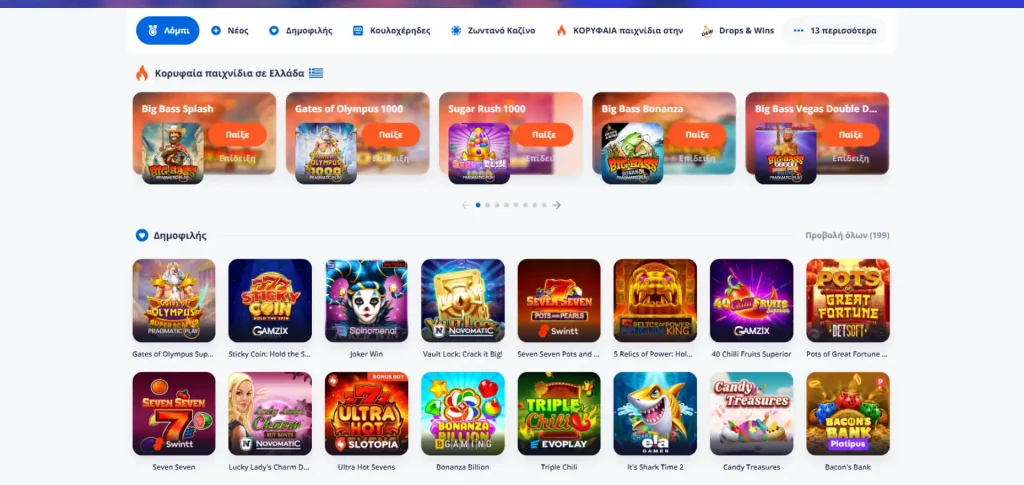
Task: Go to next carousel page with right arrow
Action: (x=556, y=205)
